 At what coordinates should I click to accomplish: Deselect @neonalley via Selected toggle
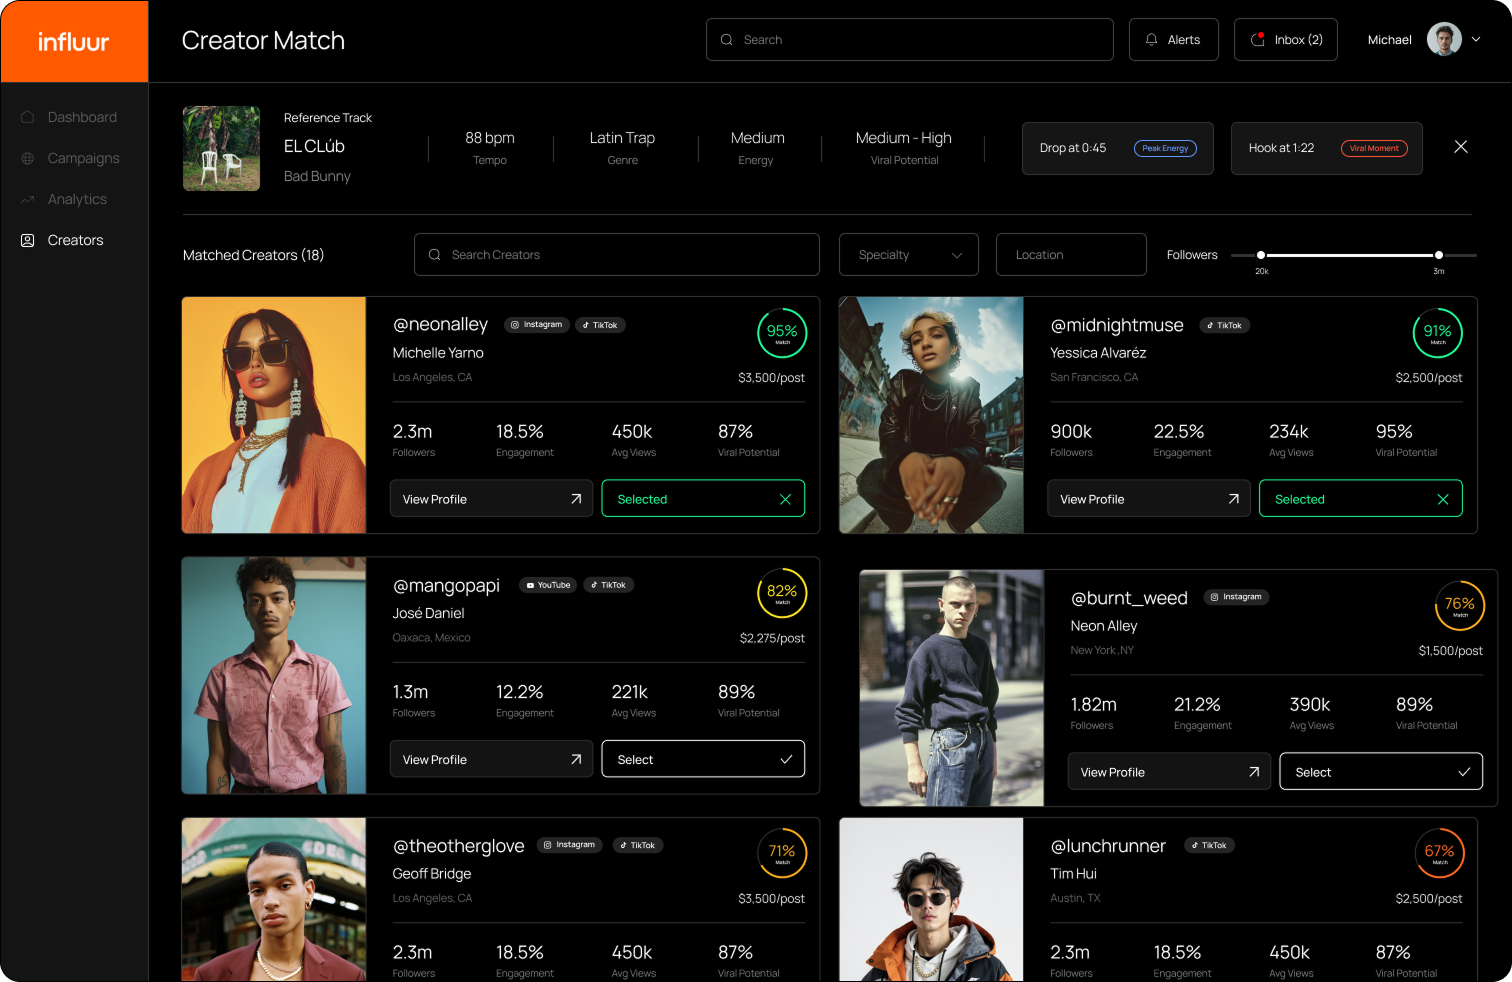point(703,499)
